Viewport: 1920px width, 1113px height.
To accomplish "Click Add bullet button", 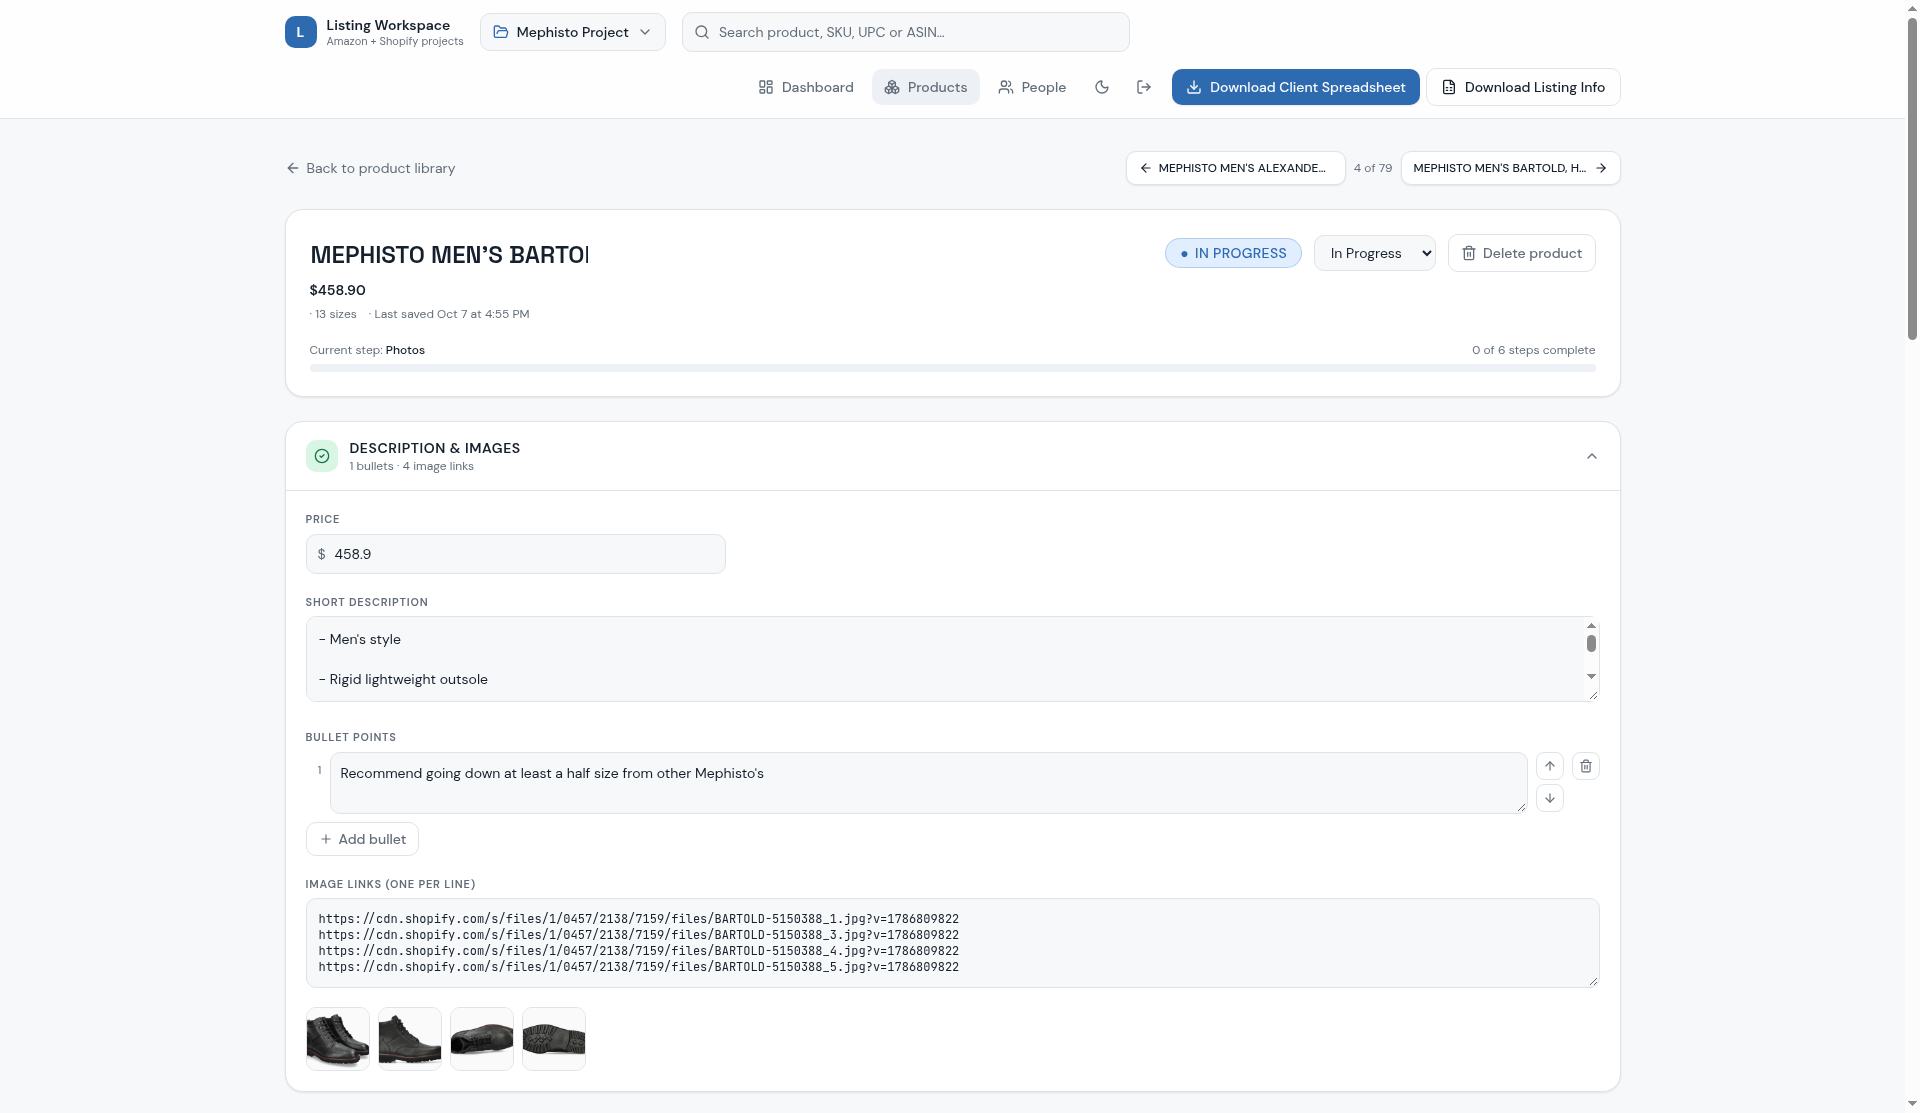I will pos(362,839).
